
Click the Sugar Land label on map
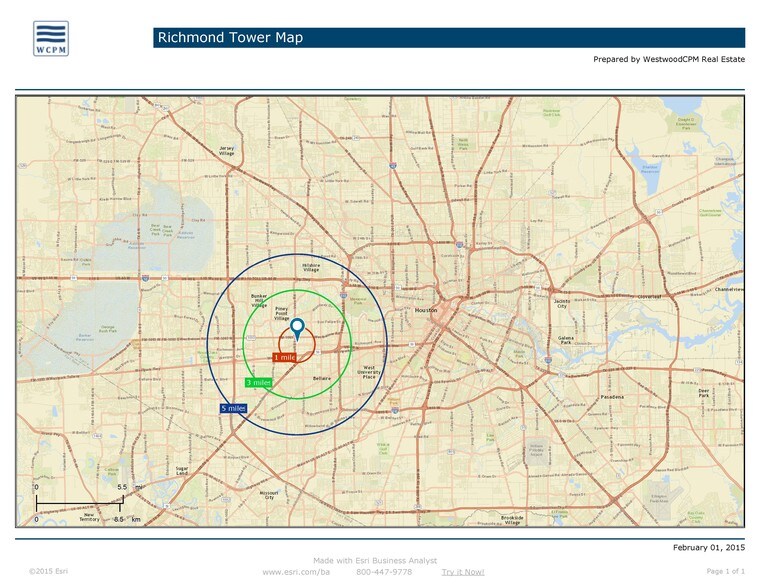[x=182, y=470]
